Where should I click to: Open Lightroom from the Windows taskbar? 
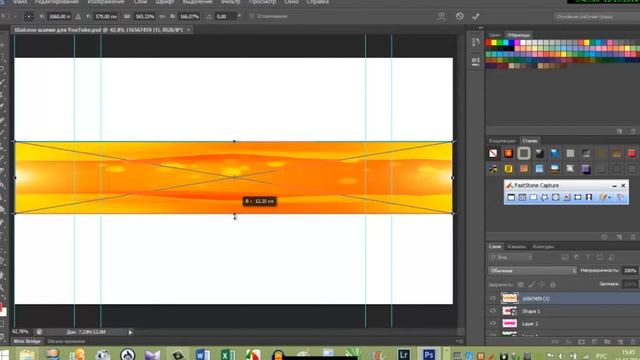pyautogui.click(x=404, y=354)
